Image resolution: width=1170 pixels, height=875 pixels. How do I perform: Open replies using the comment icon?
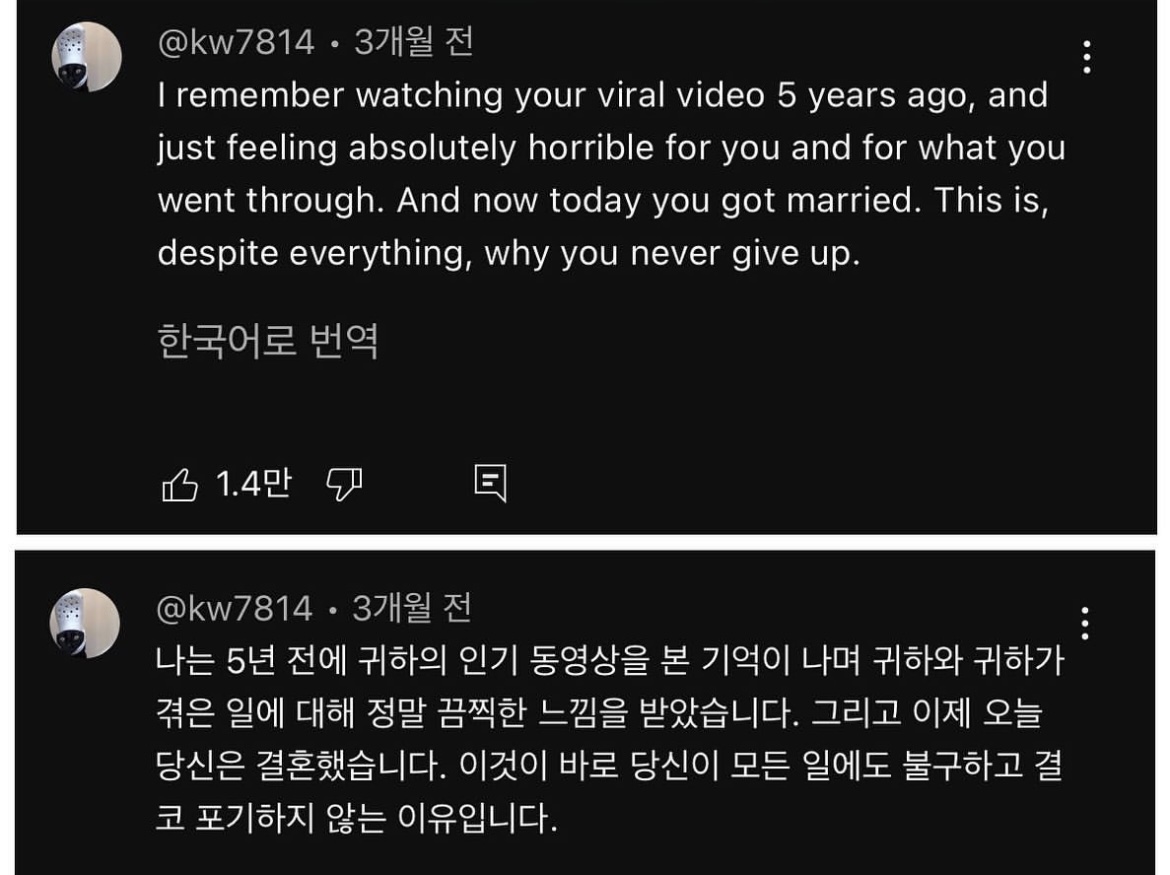tap(490, 484)
